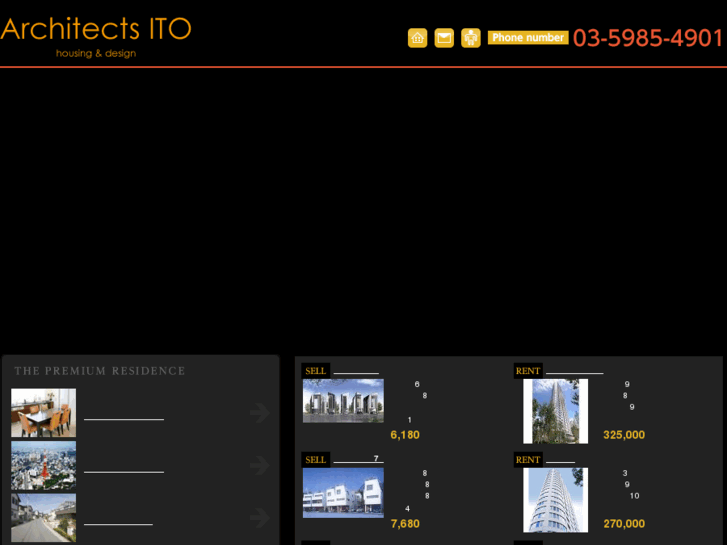Open the SELL listing priced 6,180
Image resolution: width=727 pixels, height=545 pixels.
pos(343,401)
